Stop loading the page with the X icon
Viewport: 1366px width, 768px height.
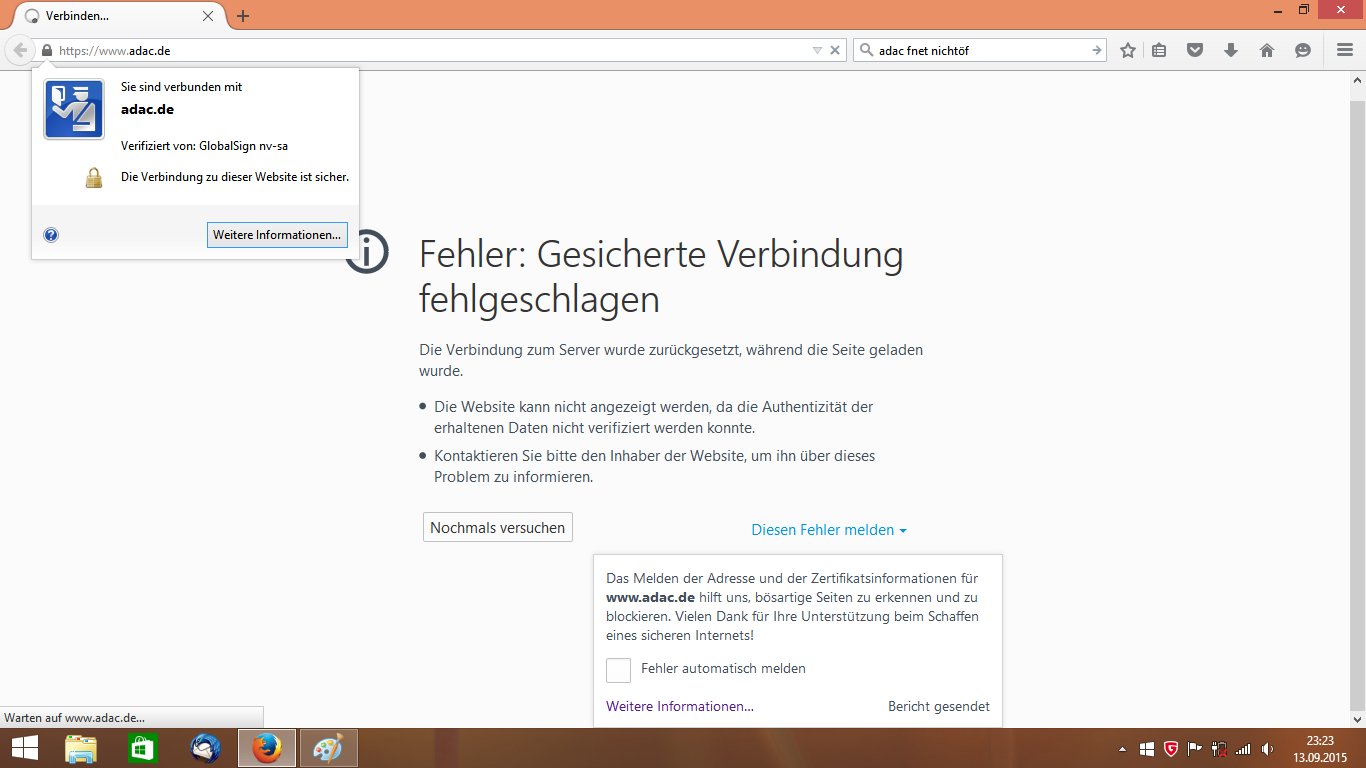point(835,50)
